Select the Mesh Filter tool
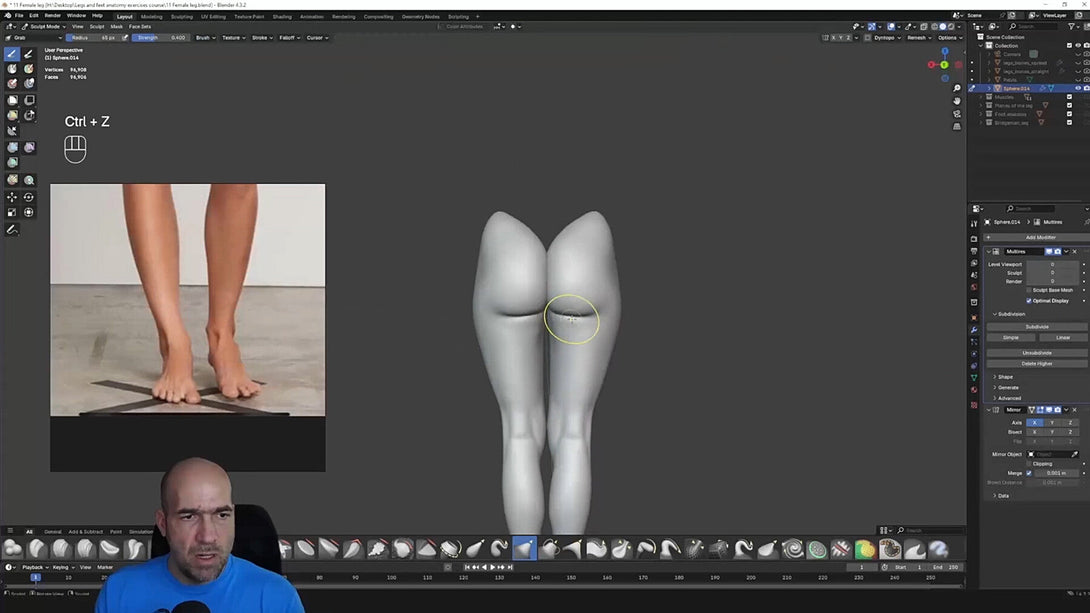Viewport: 1090px width, 613px height. pos(13,147)
